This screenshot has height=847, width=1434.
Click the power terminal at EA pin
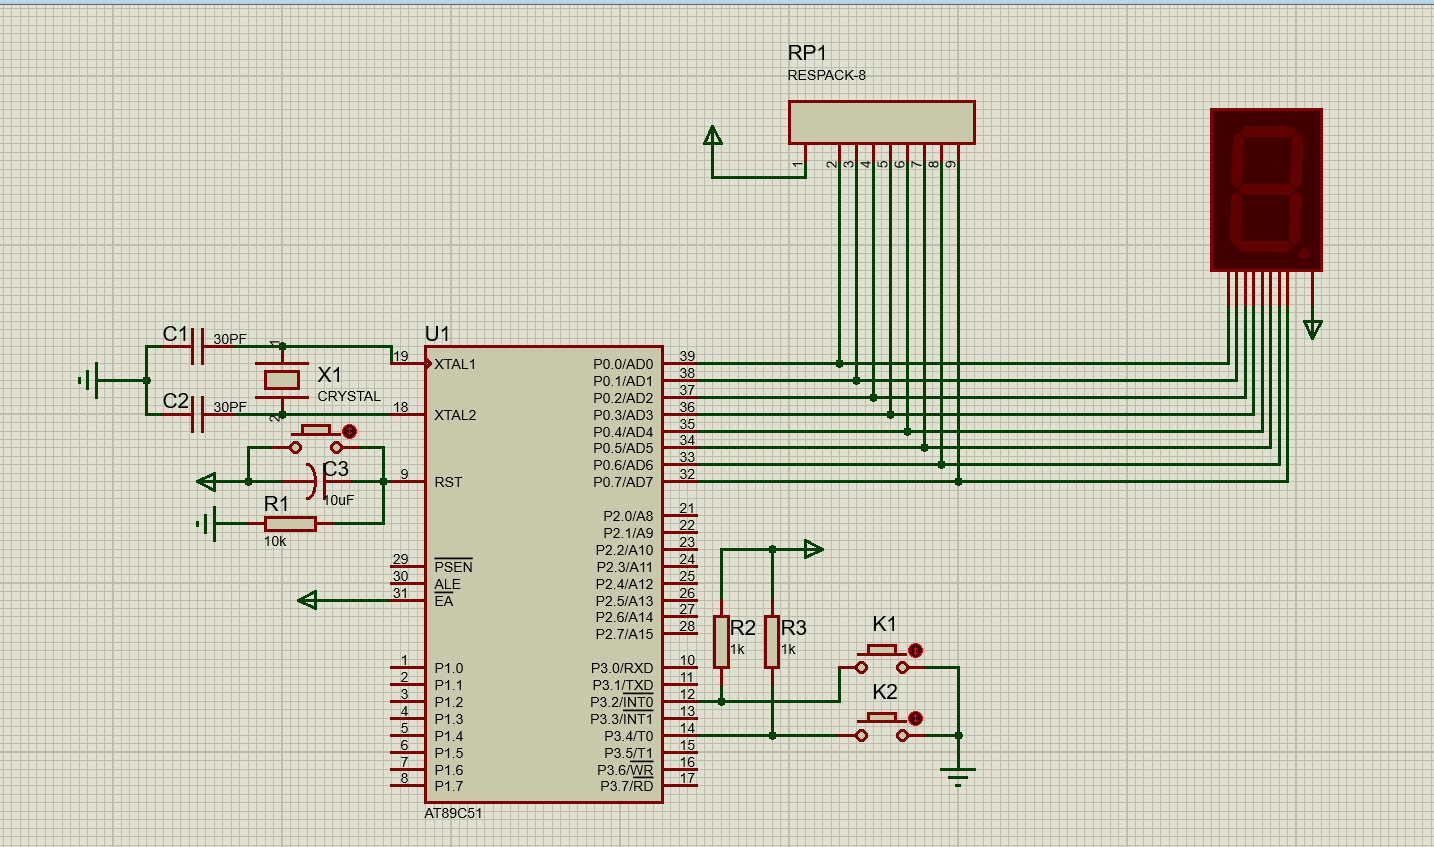pos(308,600)
